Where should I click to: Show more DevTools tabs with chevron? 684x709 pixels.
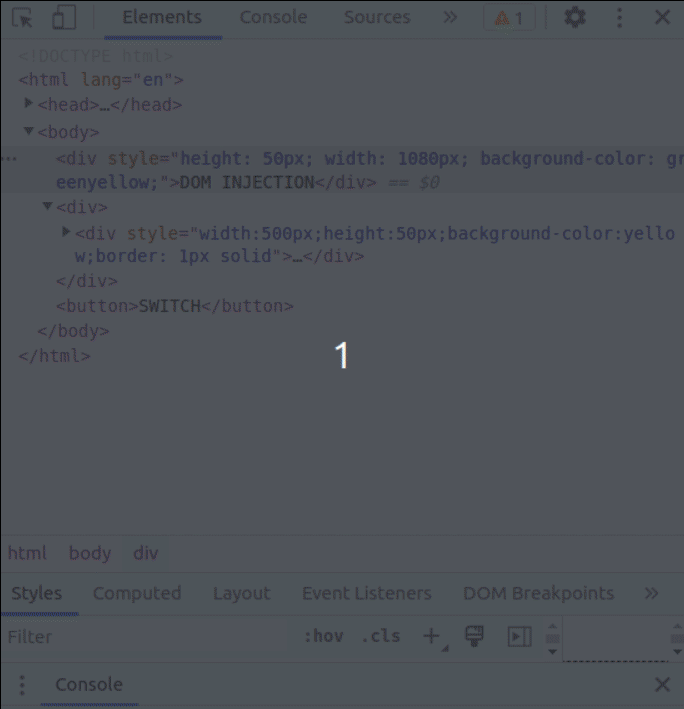click(450, 18)
